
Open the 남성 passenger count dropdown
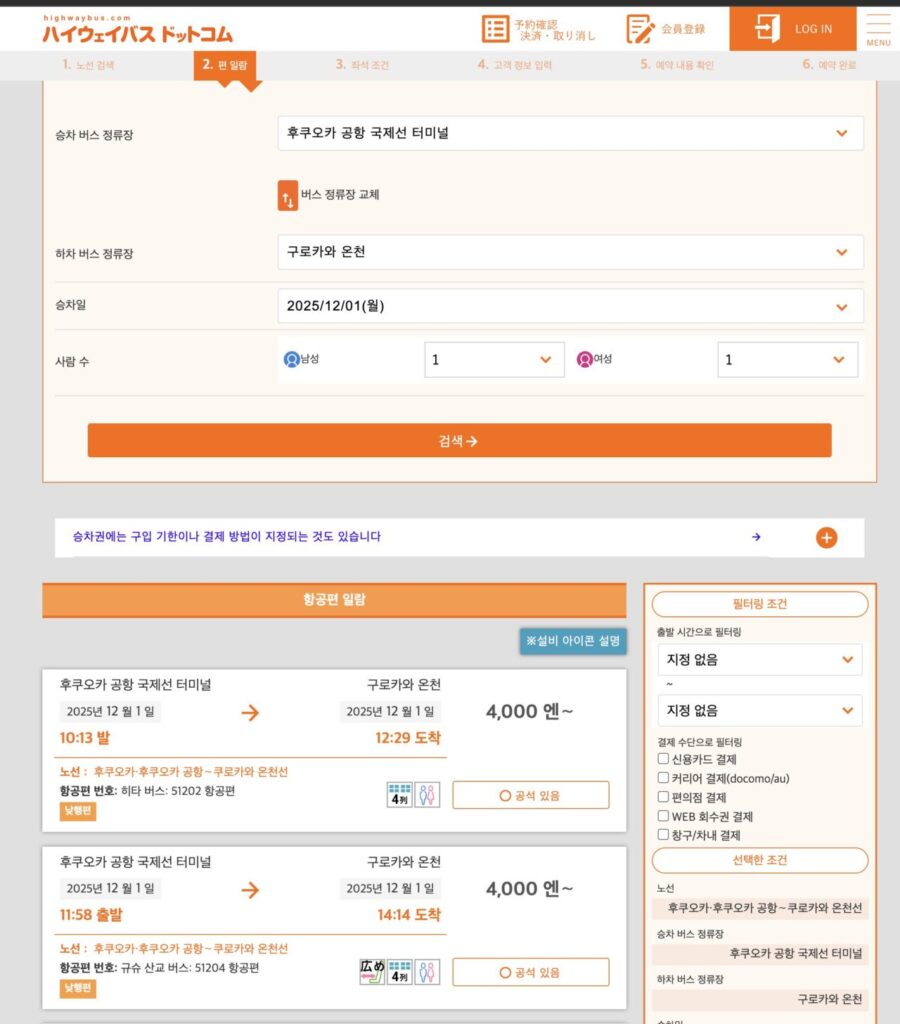click(x=495, y=359)
